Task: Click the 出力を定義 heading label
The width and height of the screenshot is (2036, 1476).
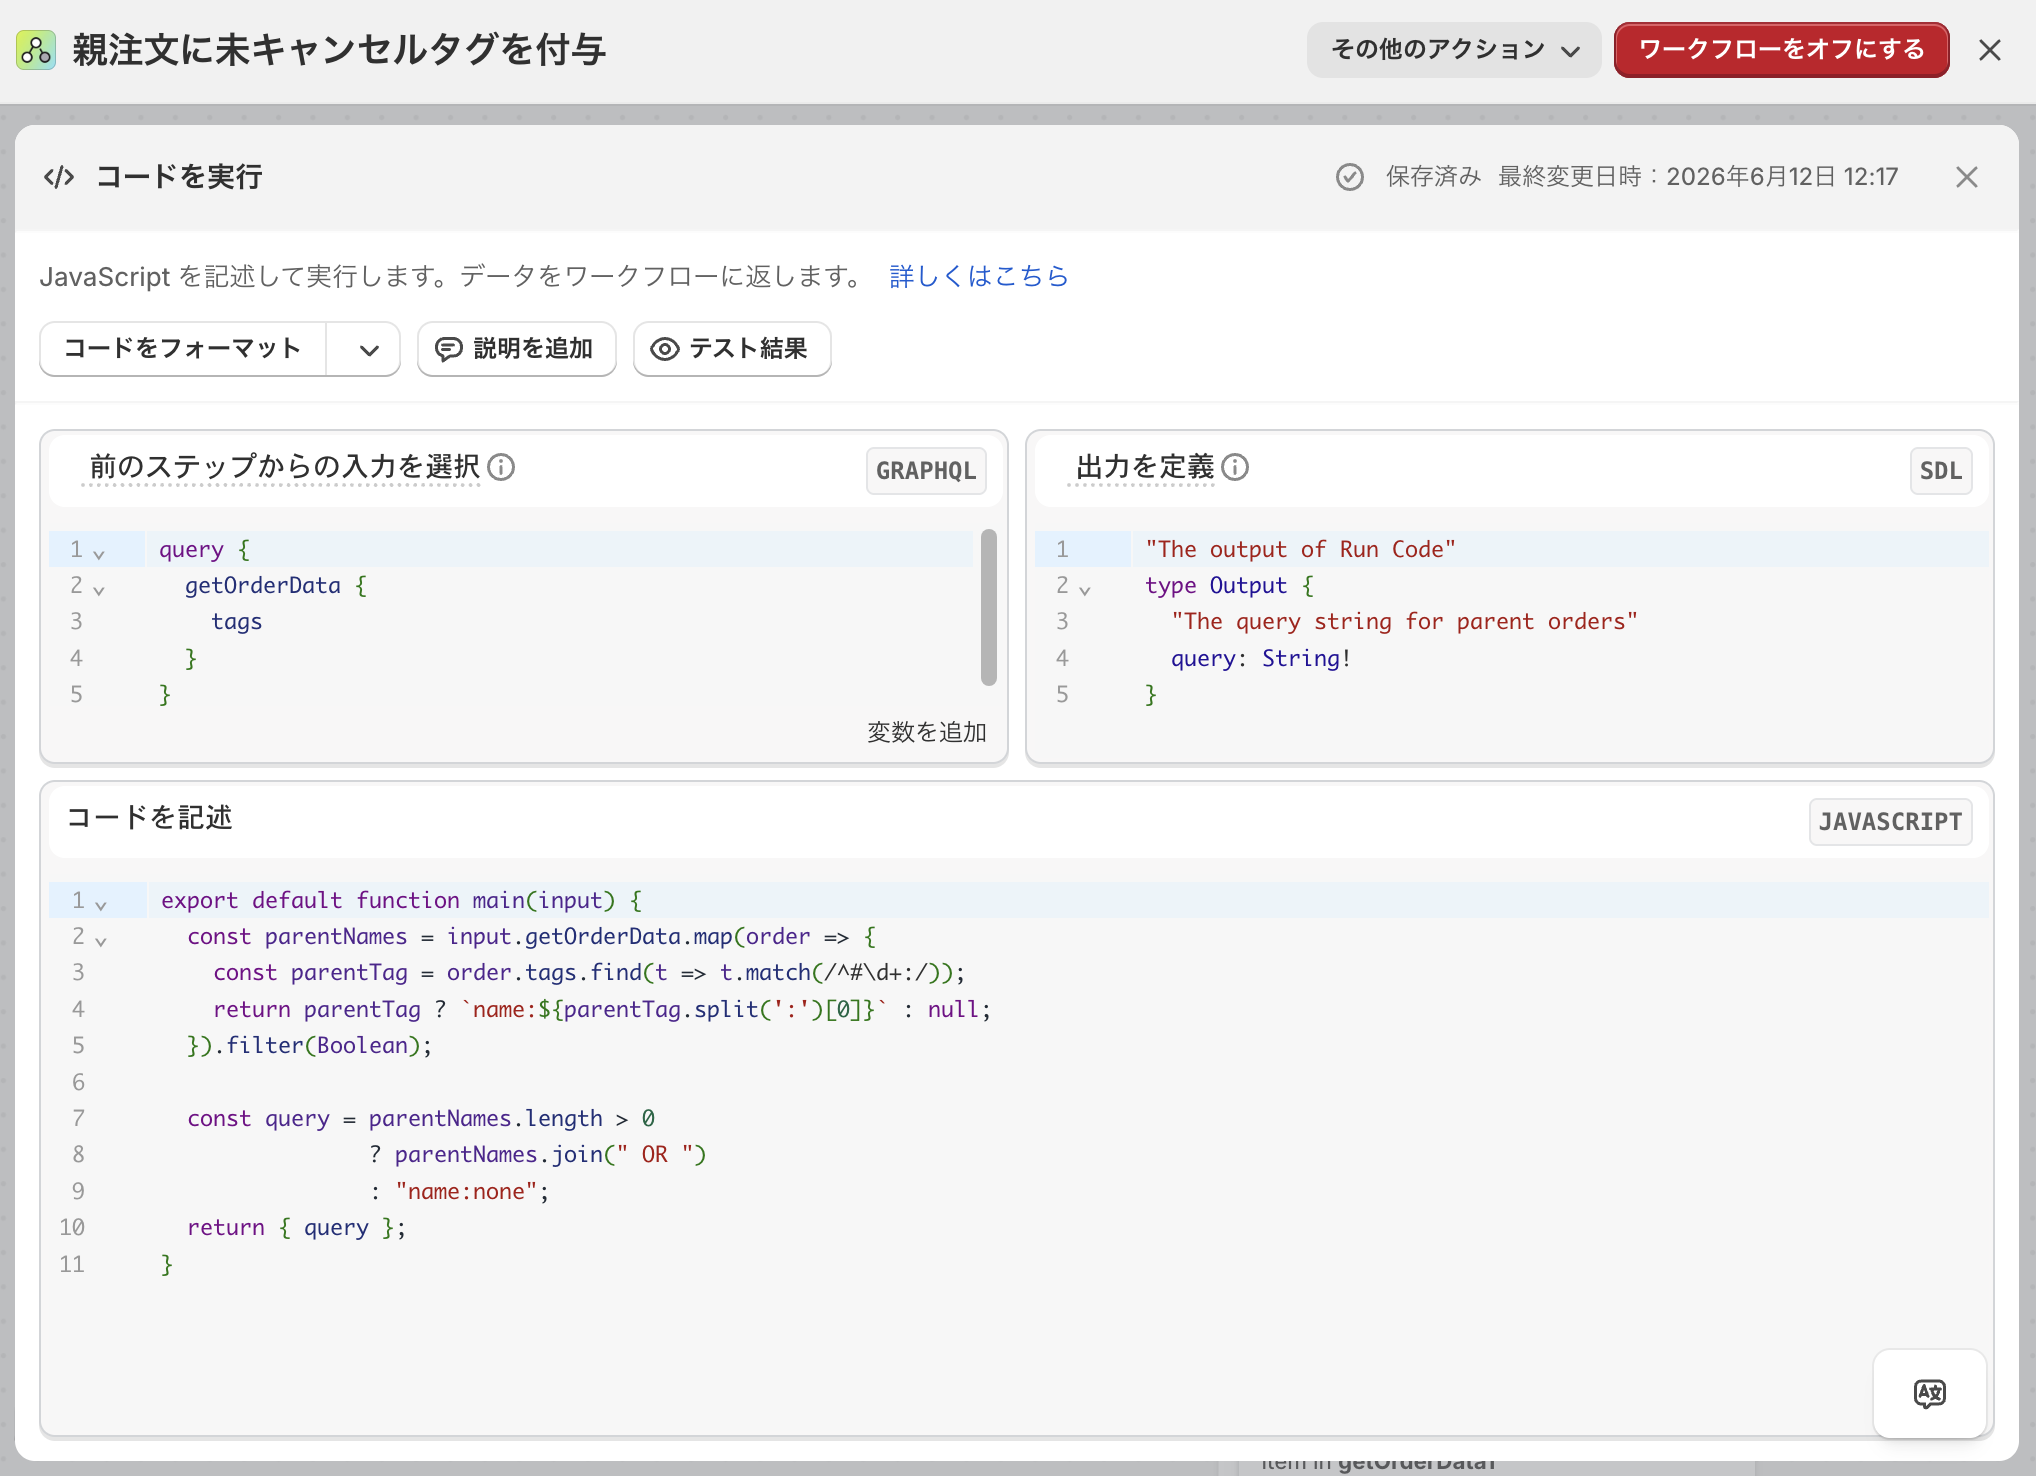Action: [1144, 467]
